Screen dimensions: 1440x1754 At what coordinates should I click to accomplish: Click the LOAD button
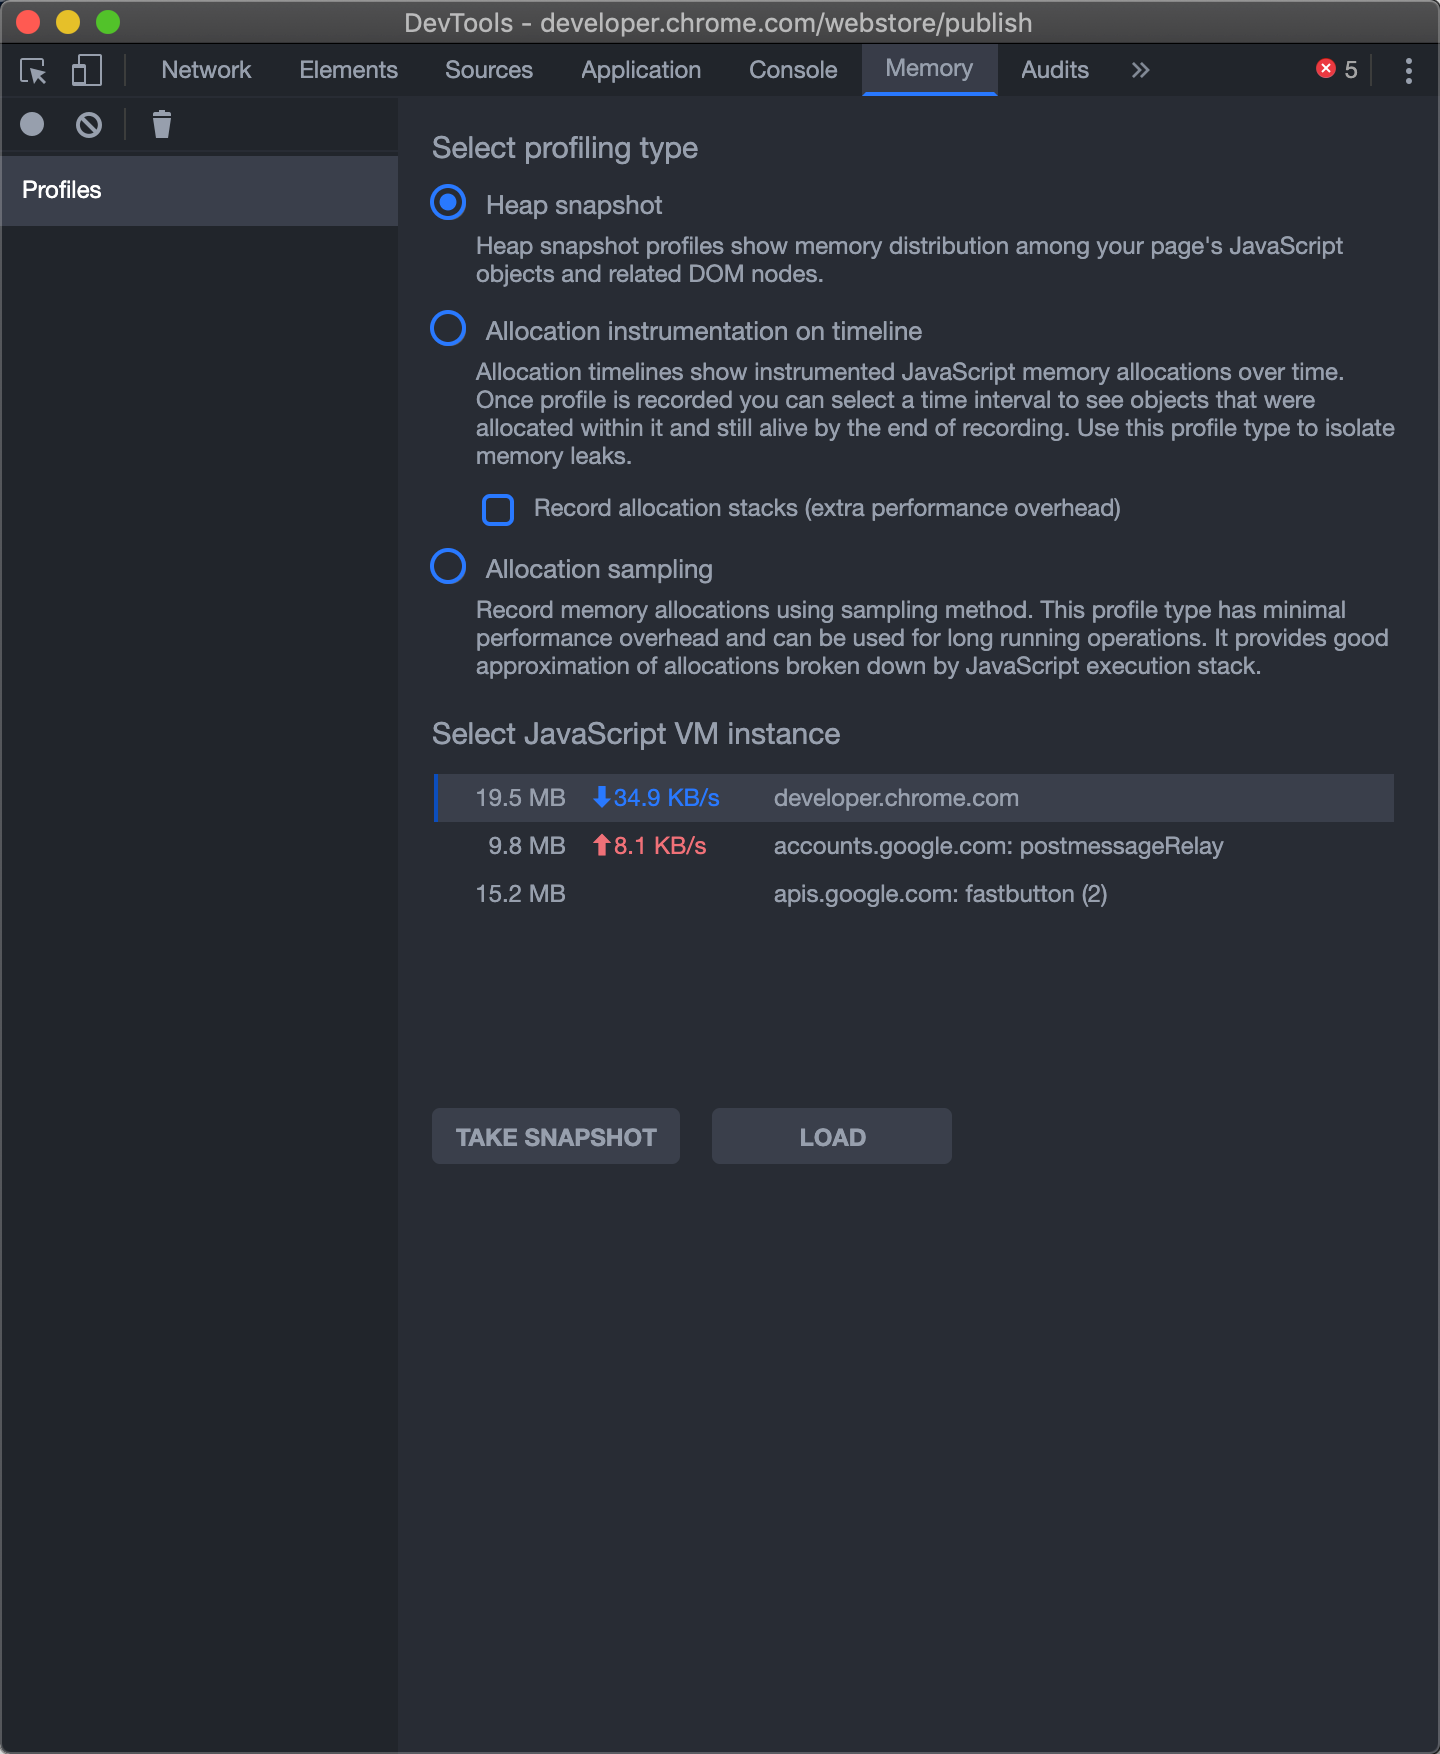(x=831, y=1136)
